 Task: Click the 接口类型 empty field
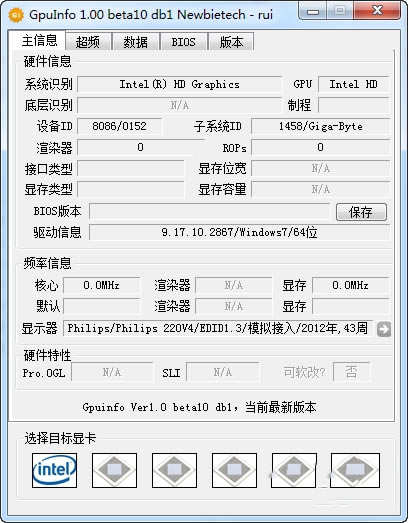tap(131, 168)
